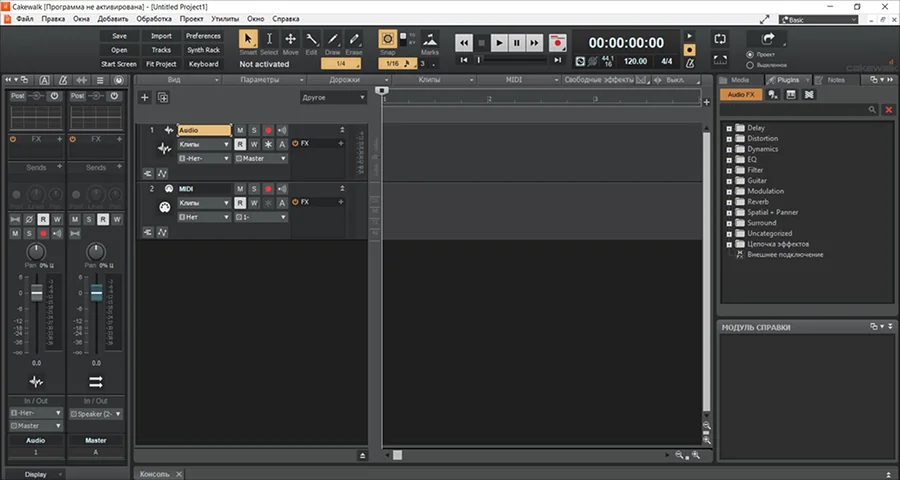The image size is (900, 480).
Task: Solo the Audio track
Action: (254, 130)
